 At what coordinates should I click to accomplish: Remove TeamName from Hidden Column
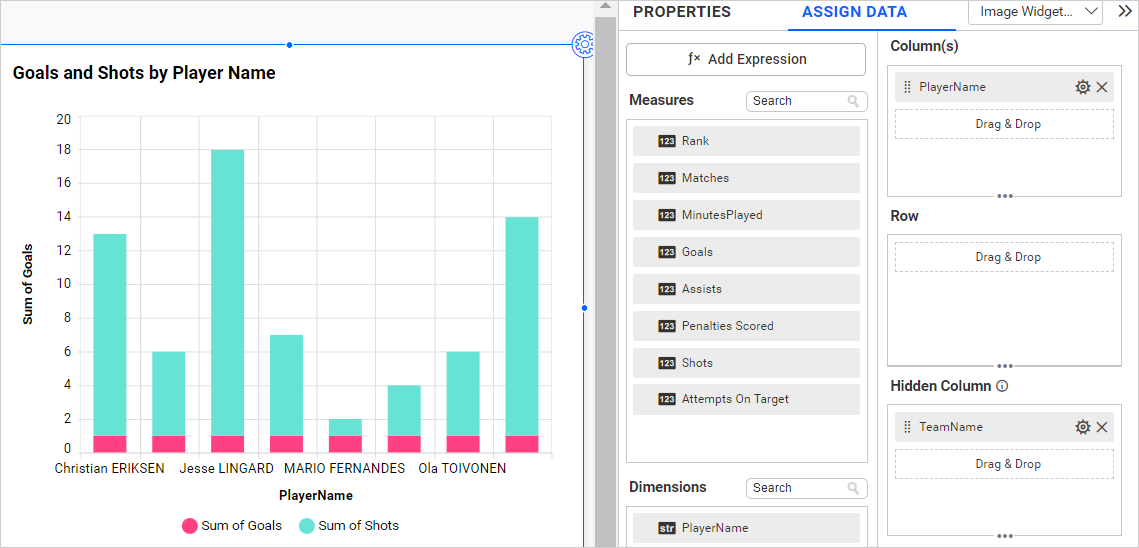point(1102,427)
